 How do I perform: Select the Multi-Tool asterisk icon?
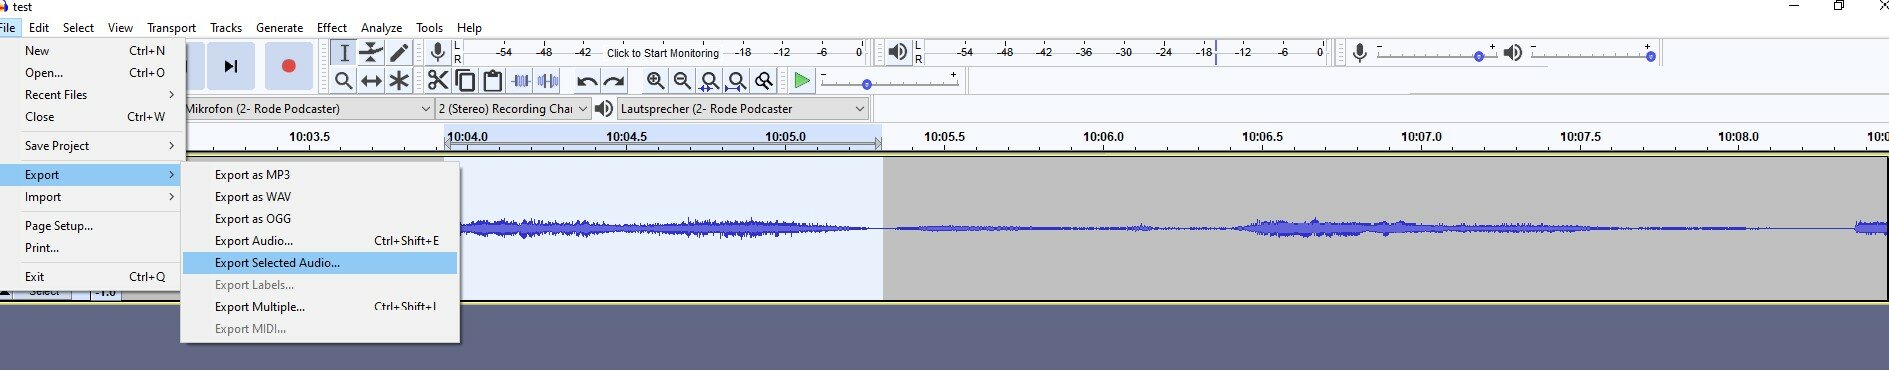[398, 81]
